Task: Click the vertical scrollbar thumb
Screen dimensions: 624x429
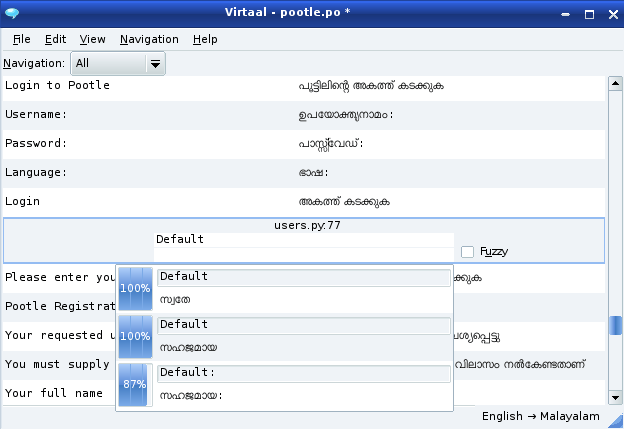Action: point(615,325)
